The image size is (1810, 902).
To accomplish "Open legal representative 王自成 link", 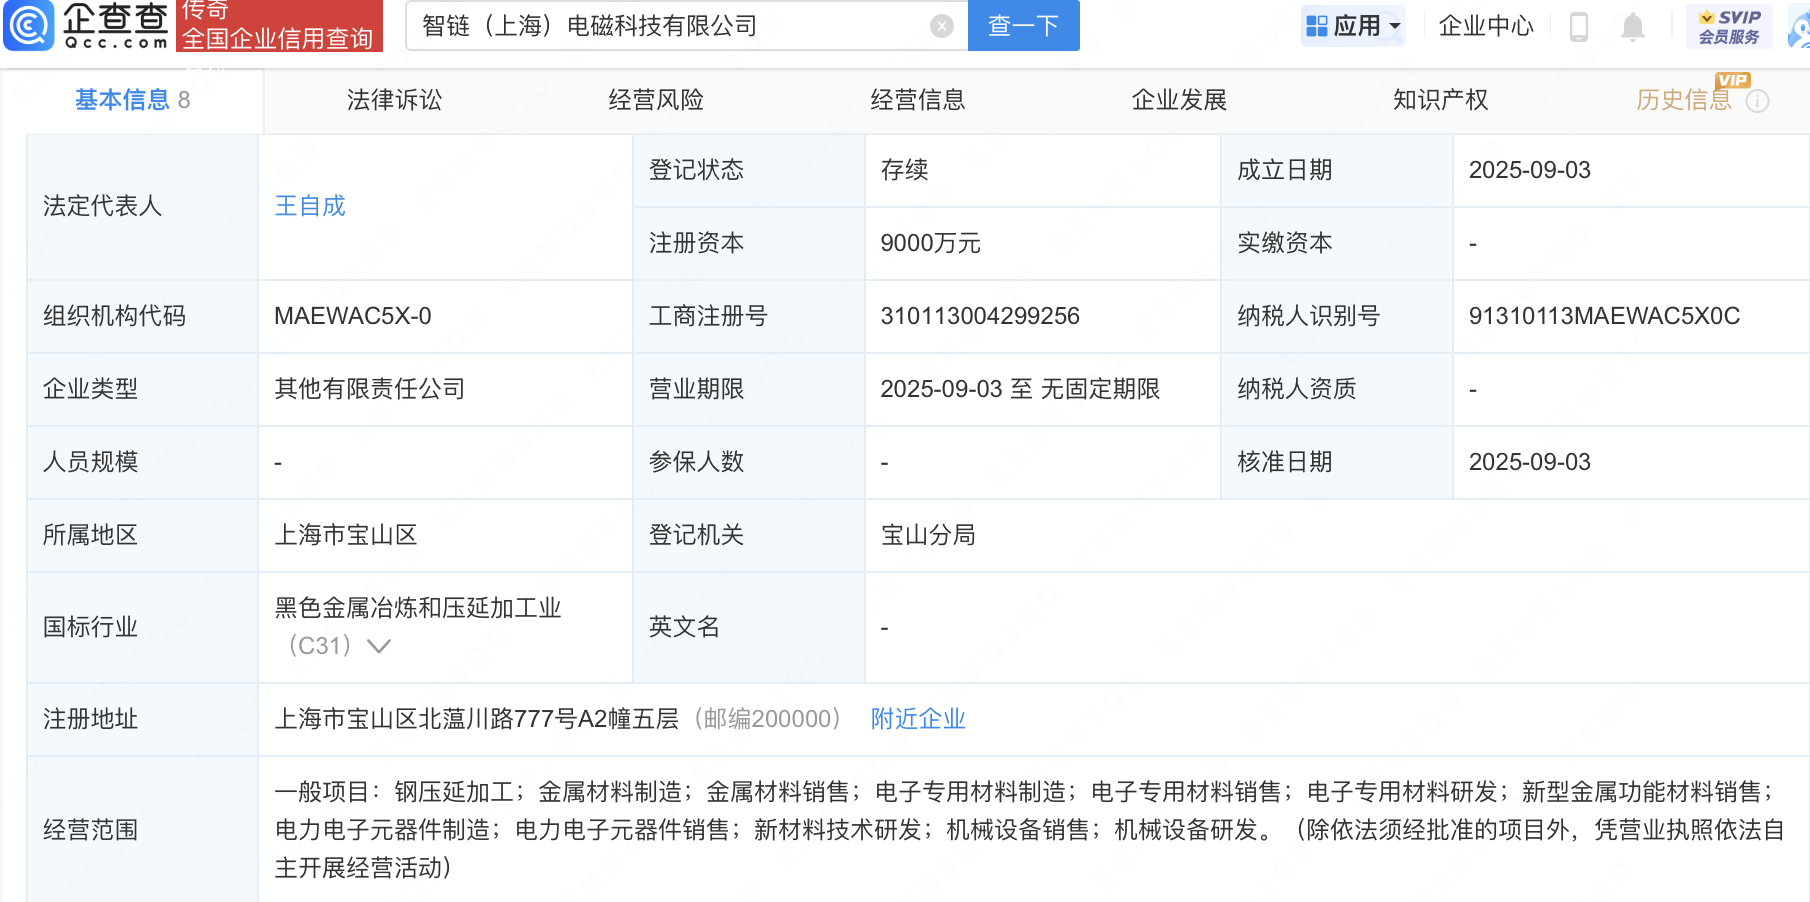I will point(310,206).
